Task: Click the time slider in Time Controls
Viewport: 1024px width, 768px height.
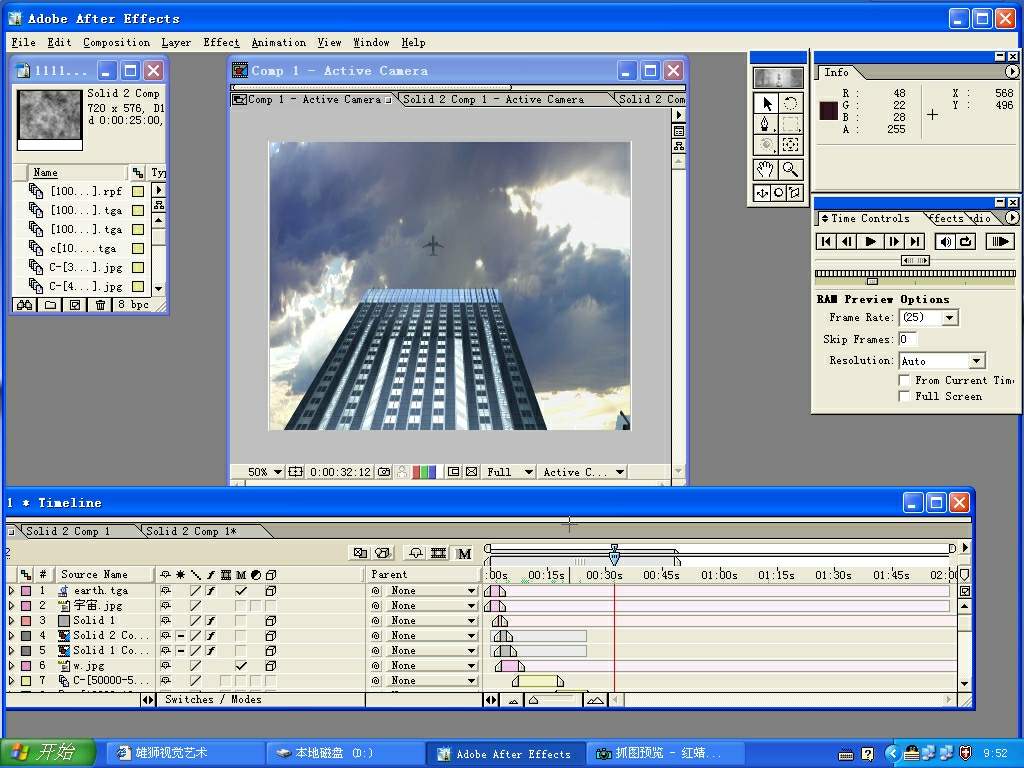Action: 872,281
